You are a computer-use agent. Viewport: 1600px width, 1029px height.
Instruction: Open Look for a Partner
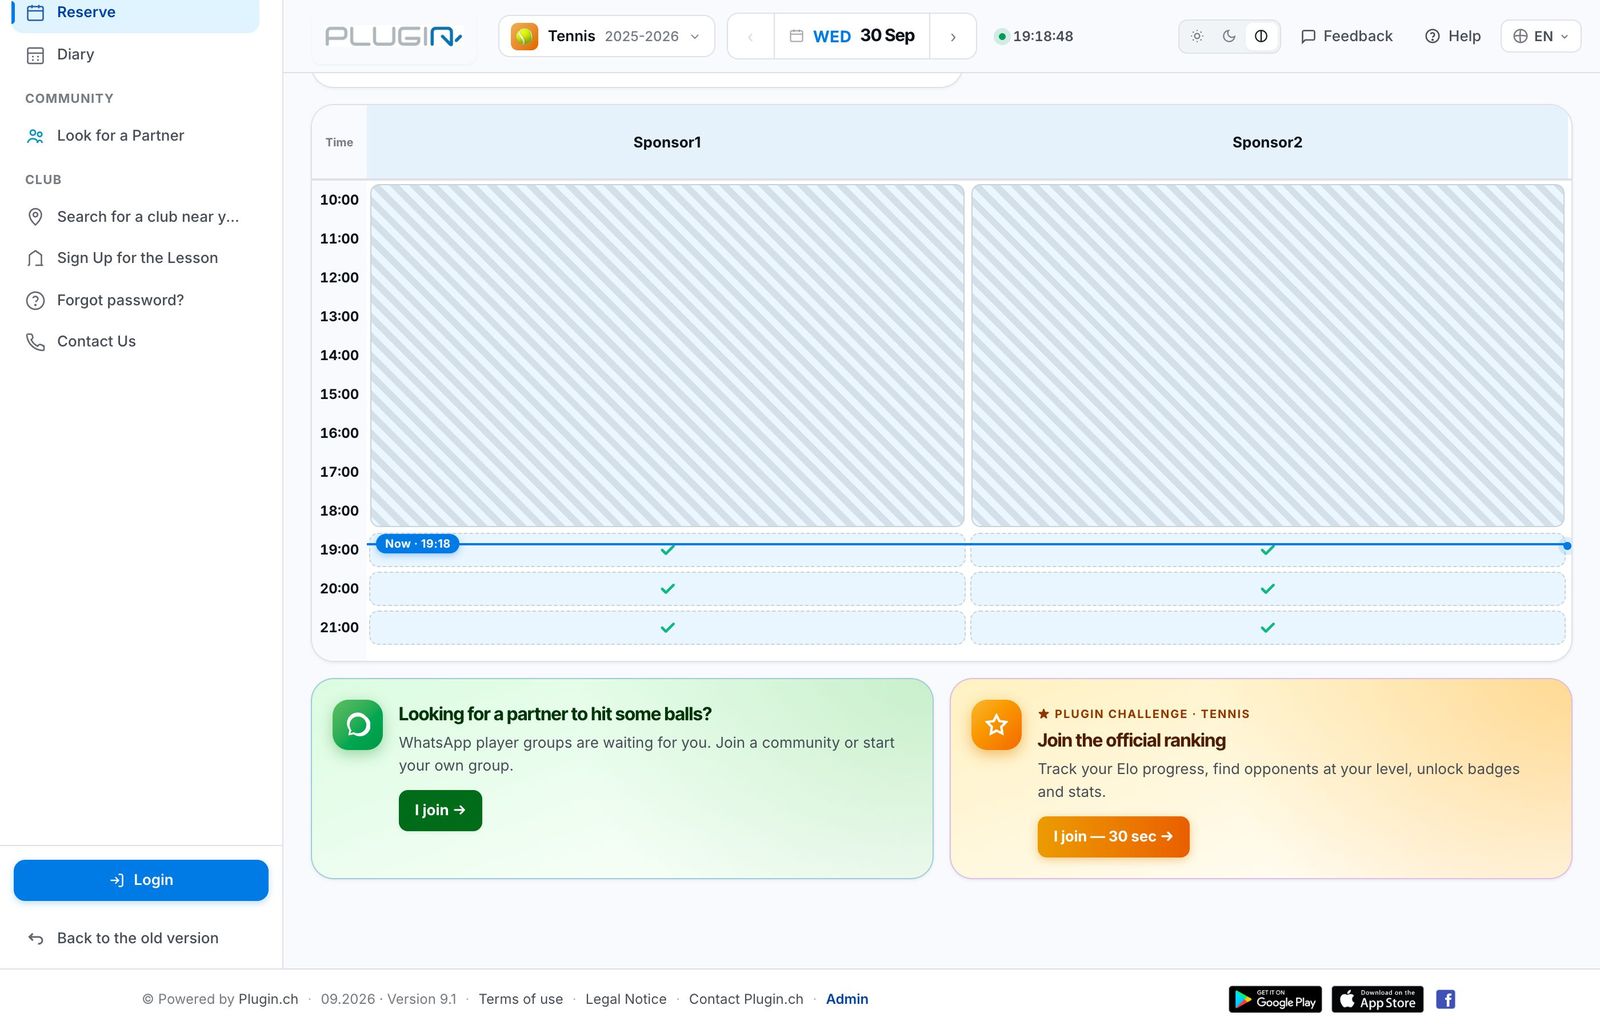coord(135,136)
